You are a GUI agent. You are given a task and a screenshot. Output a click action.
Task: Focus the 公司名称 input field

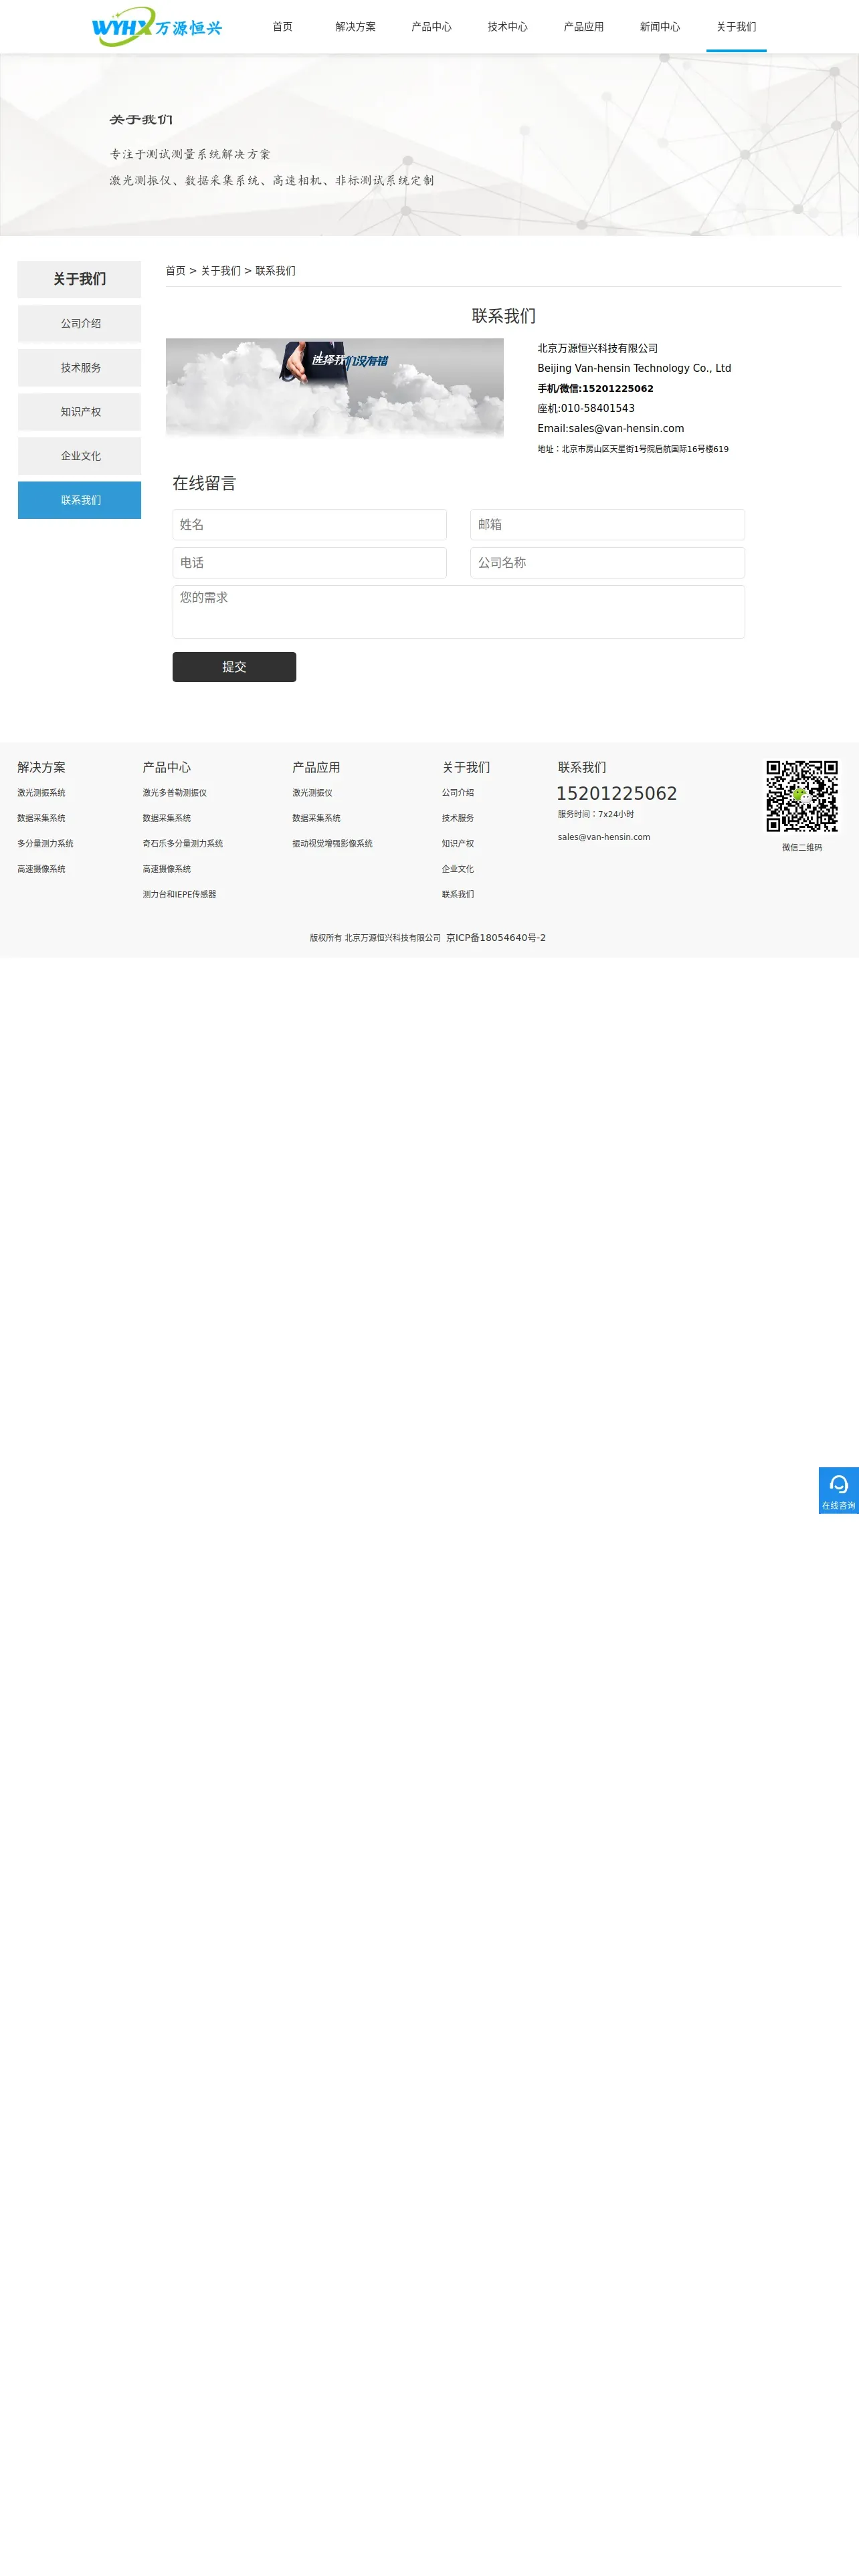click(x=608, y=563)
